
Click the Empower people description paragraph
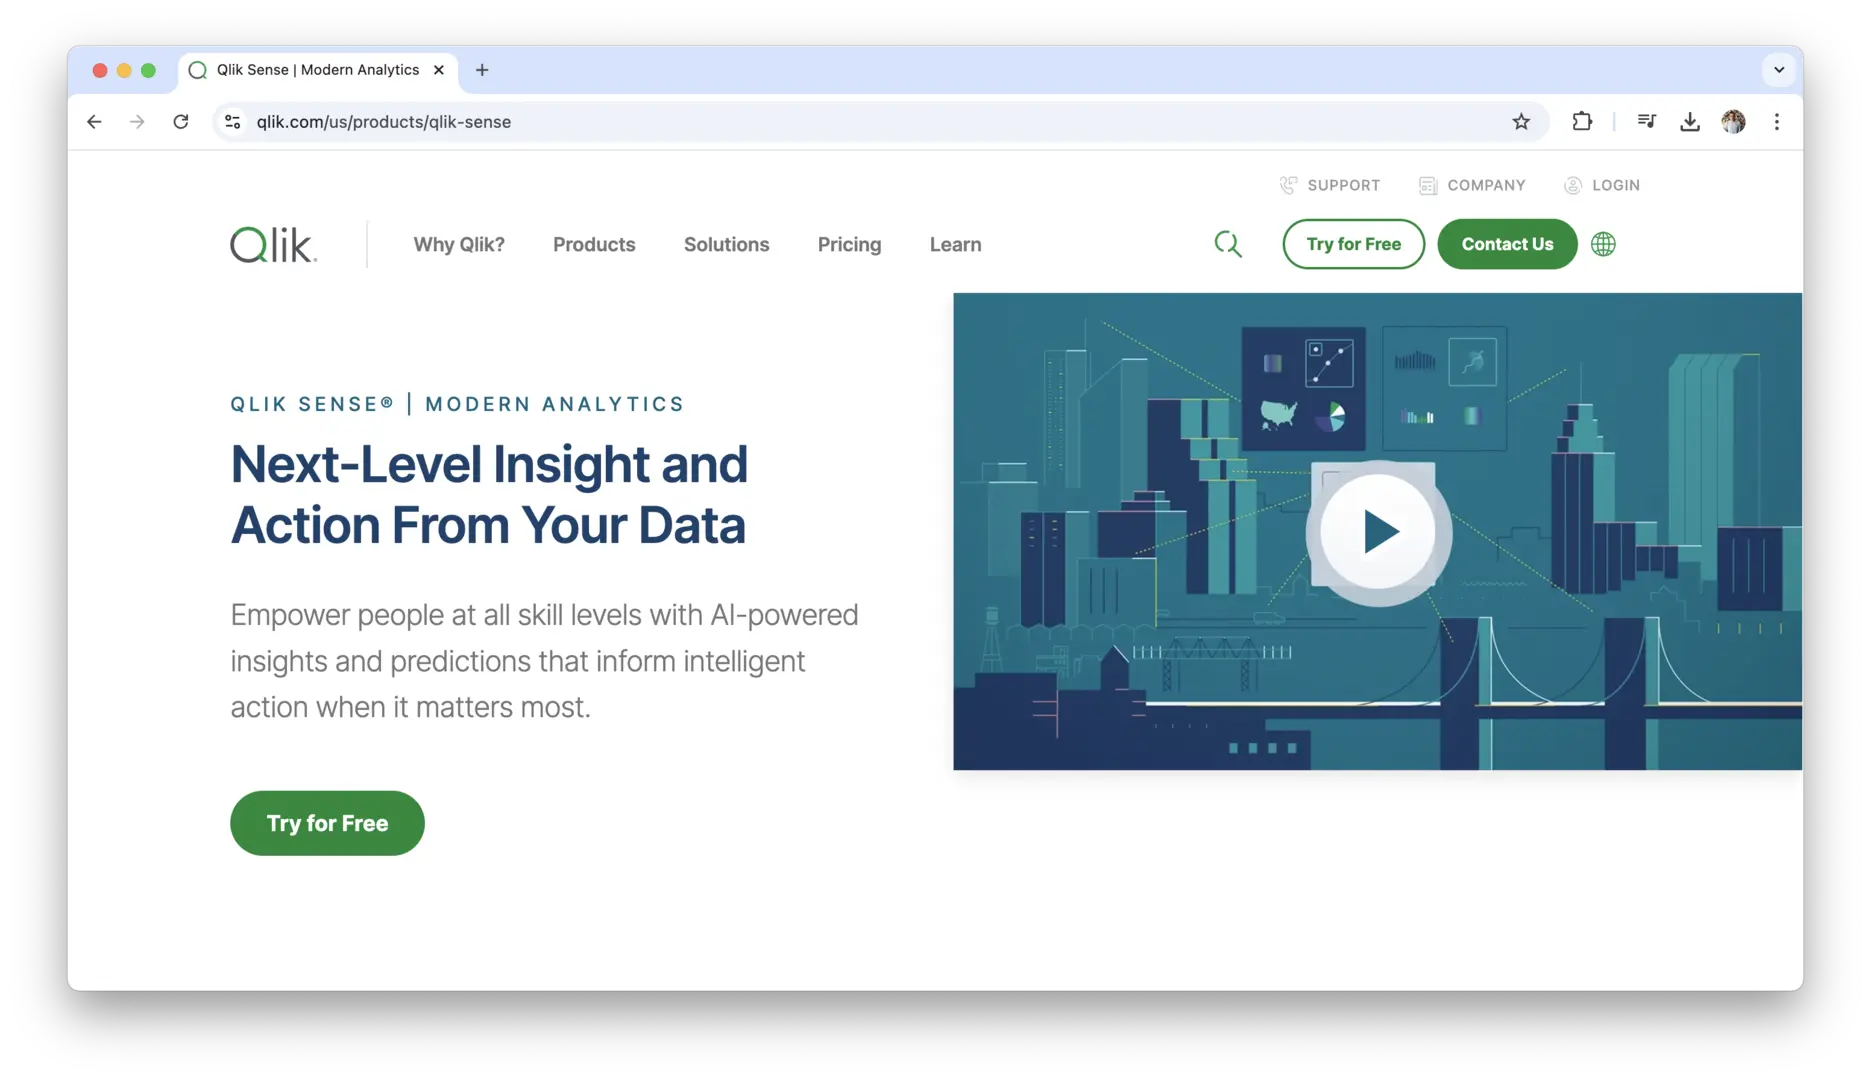pos(544,661)
